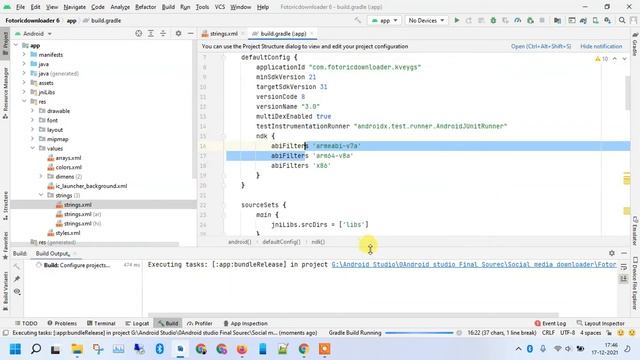Open the Build menu

tap(168, 7)
